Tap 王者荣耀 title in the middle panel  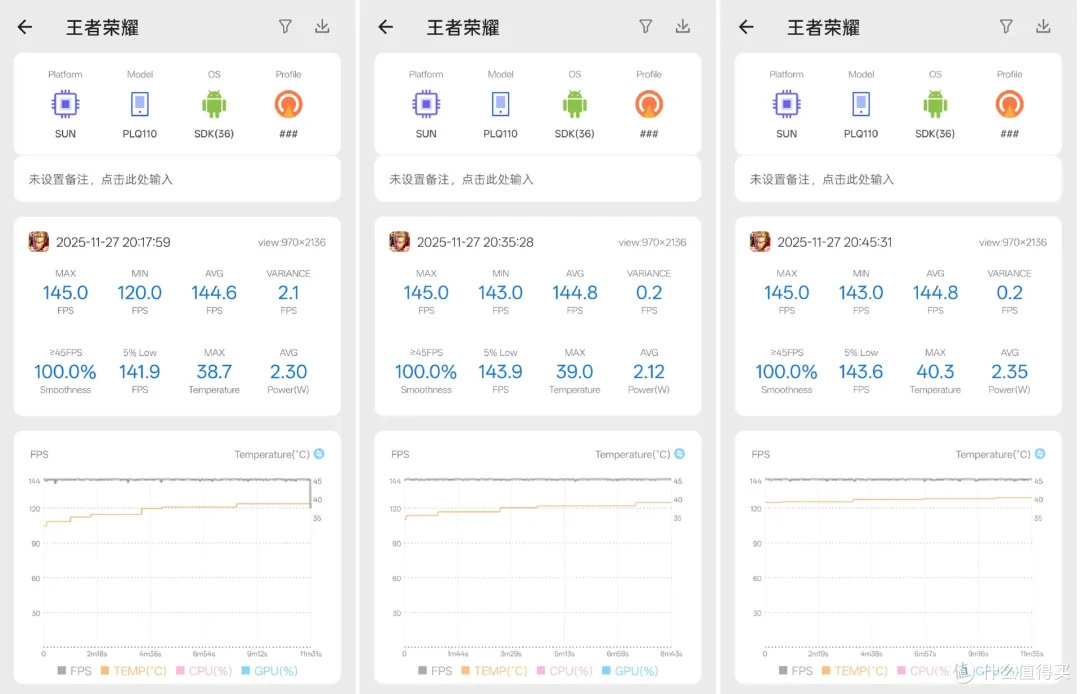coord(464,28)
